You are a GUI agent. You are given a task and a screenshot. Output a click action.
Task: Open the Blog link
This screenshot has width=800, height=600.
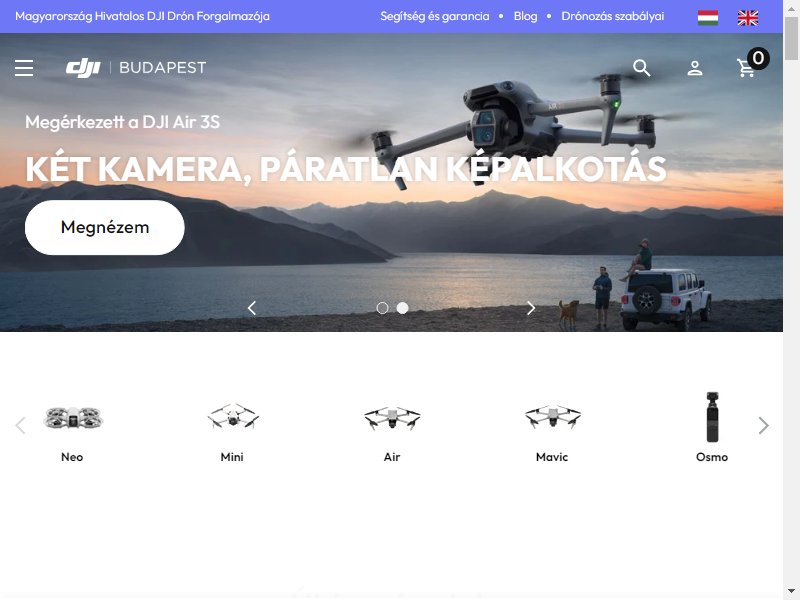click(x=526, y=16)
